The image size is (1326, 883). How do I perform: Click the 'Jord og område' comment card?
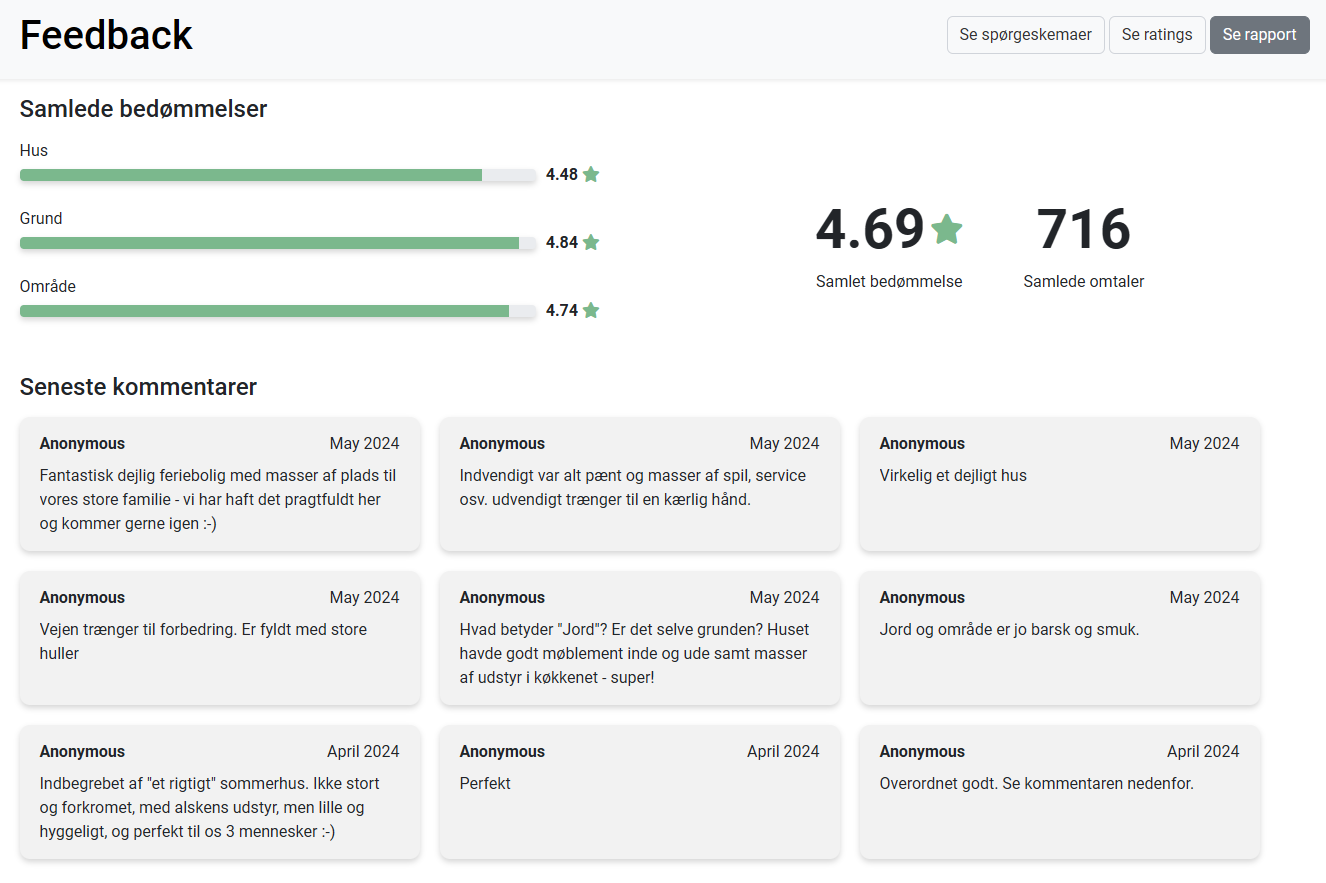pyautogui.click(x=1059, y=639)
